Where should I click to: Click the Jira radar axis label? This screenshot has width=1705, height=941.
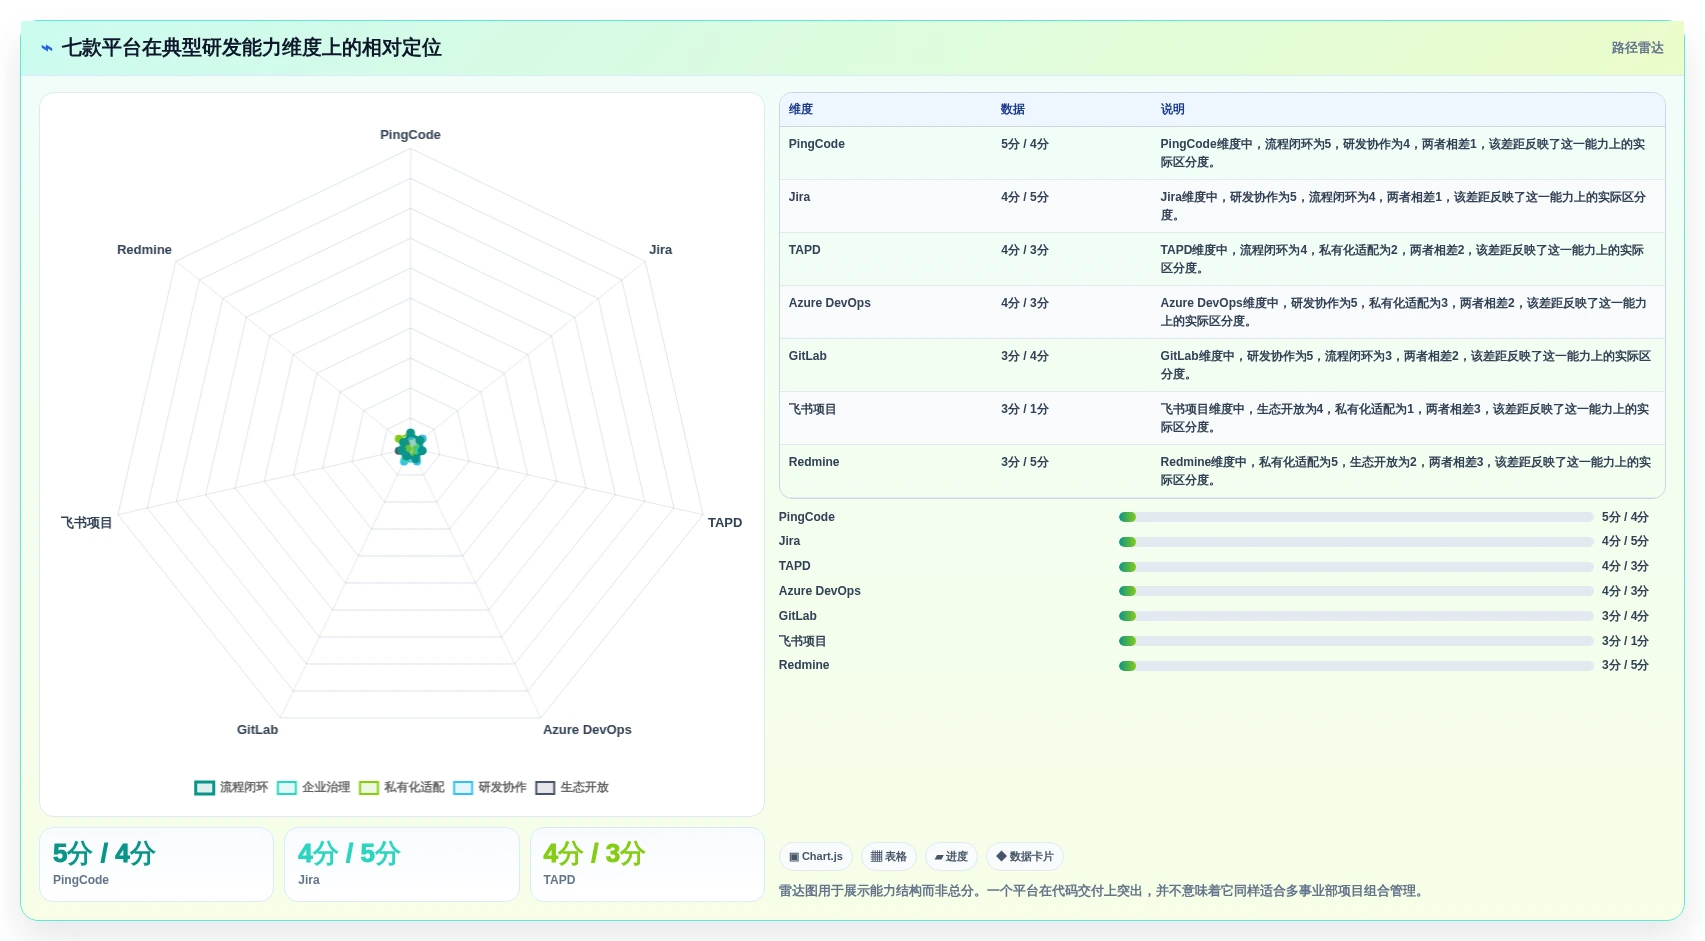coord(660,250)
